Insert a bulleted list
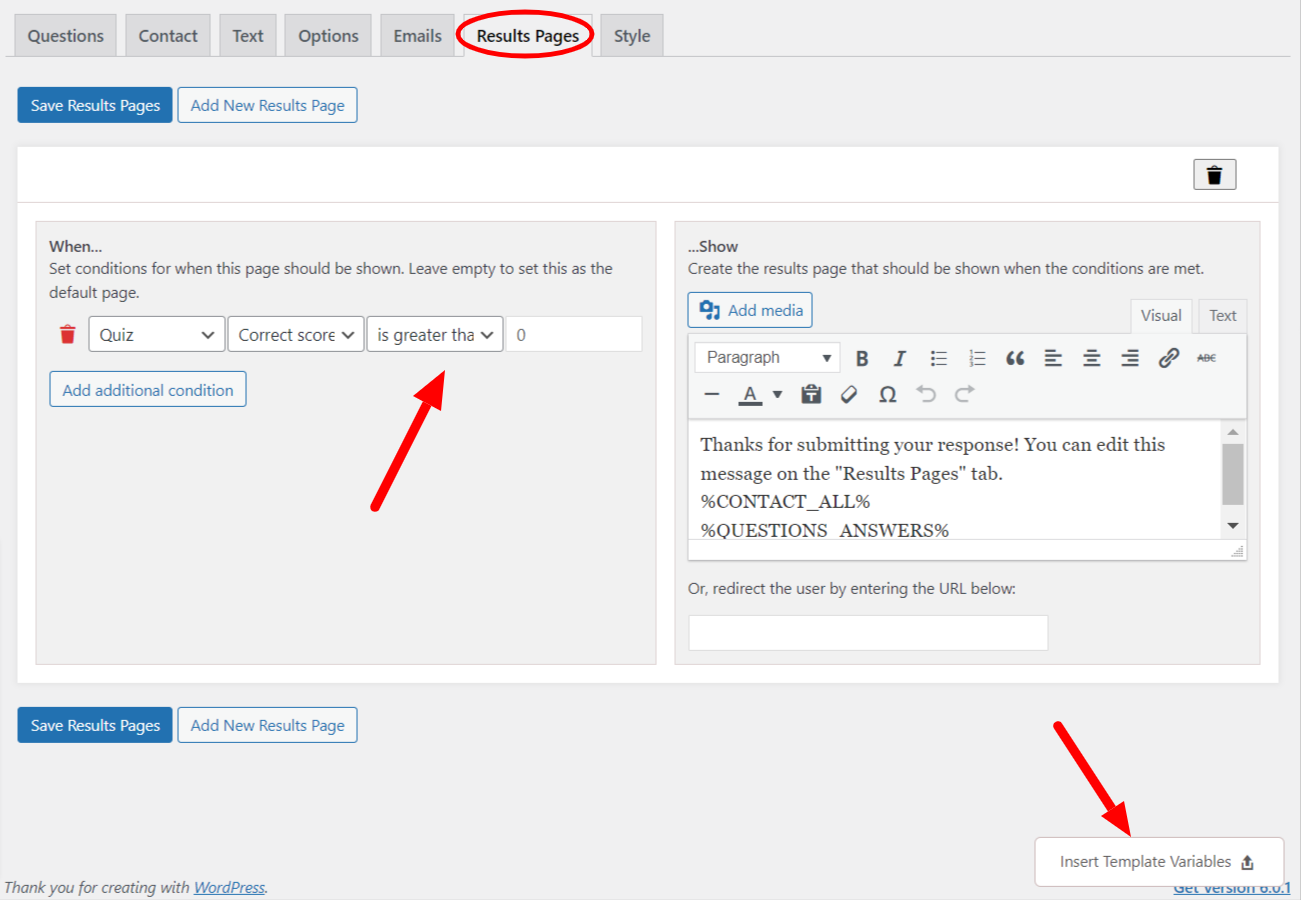 click(938, 357)
